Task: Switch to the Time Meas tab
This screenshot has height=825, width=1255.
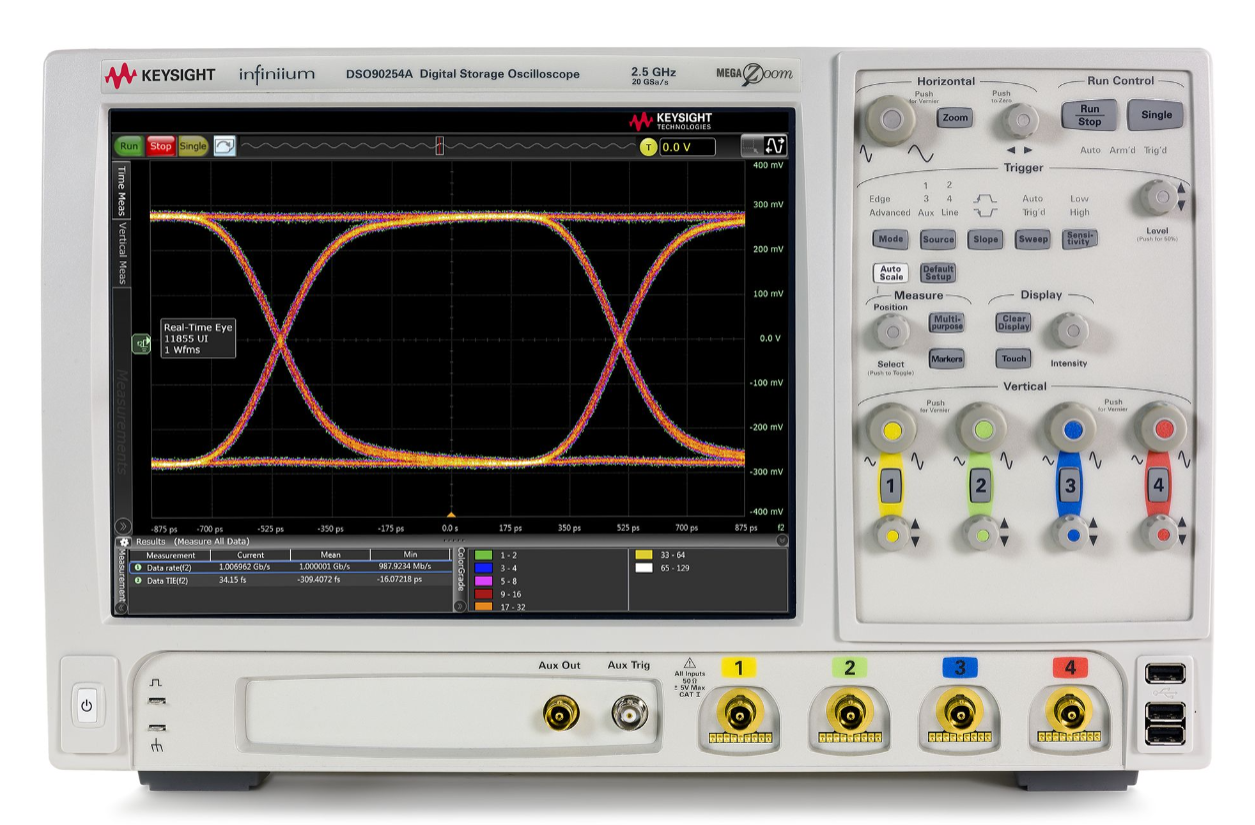Action: [121, 190]
